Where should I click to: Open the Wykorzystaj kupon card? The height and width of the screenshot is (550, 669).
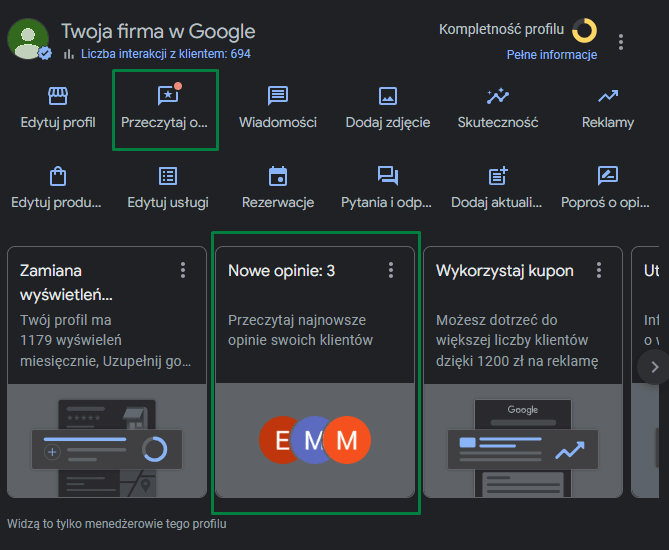(x=523, y=372)
